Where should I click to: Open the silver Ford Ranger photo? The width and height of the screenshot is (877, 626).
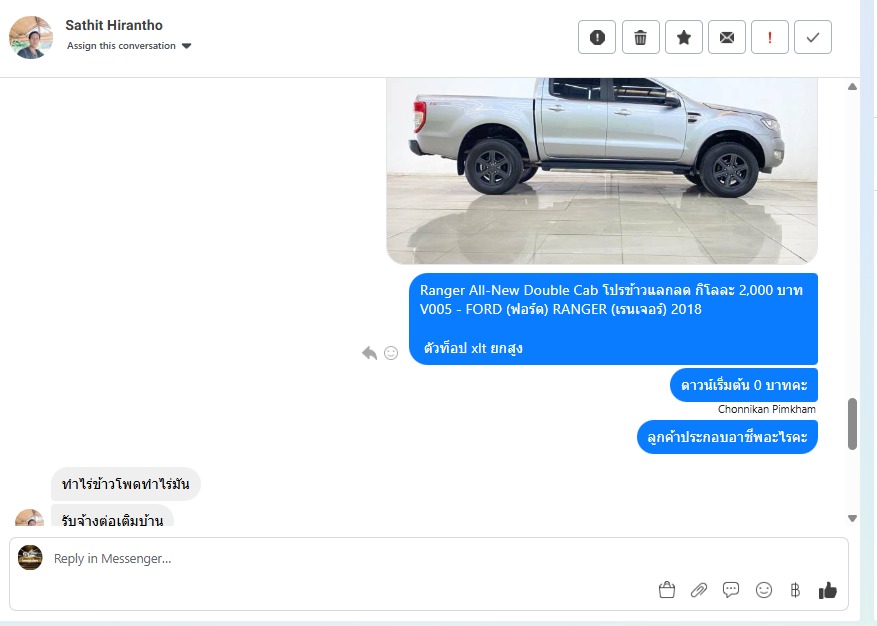[602, 171]
